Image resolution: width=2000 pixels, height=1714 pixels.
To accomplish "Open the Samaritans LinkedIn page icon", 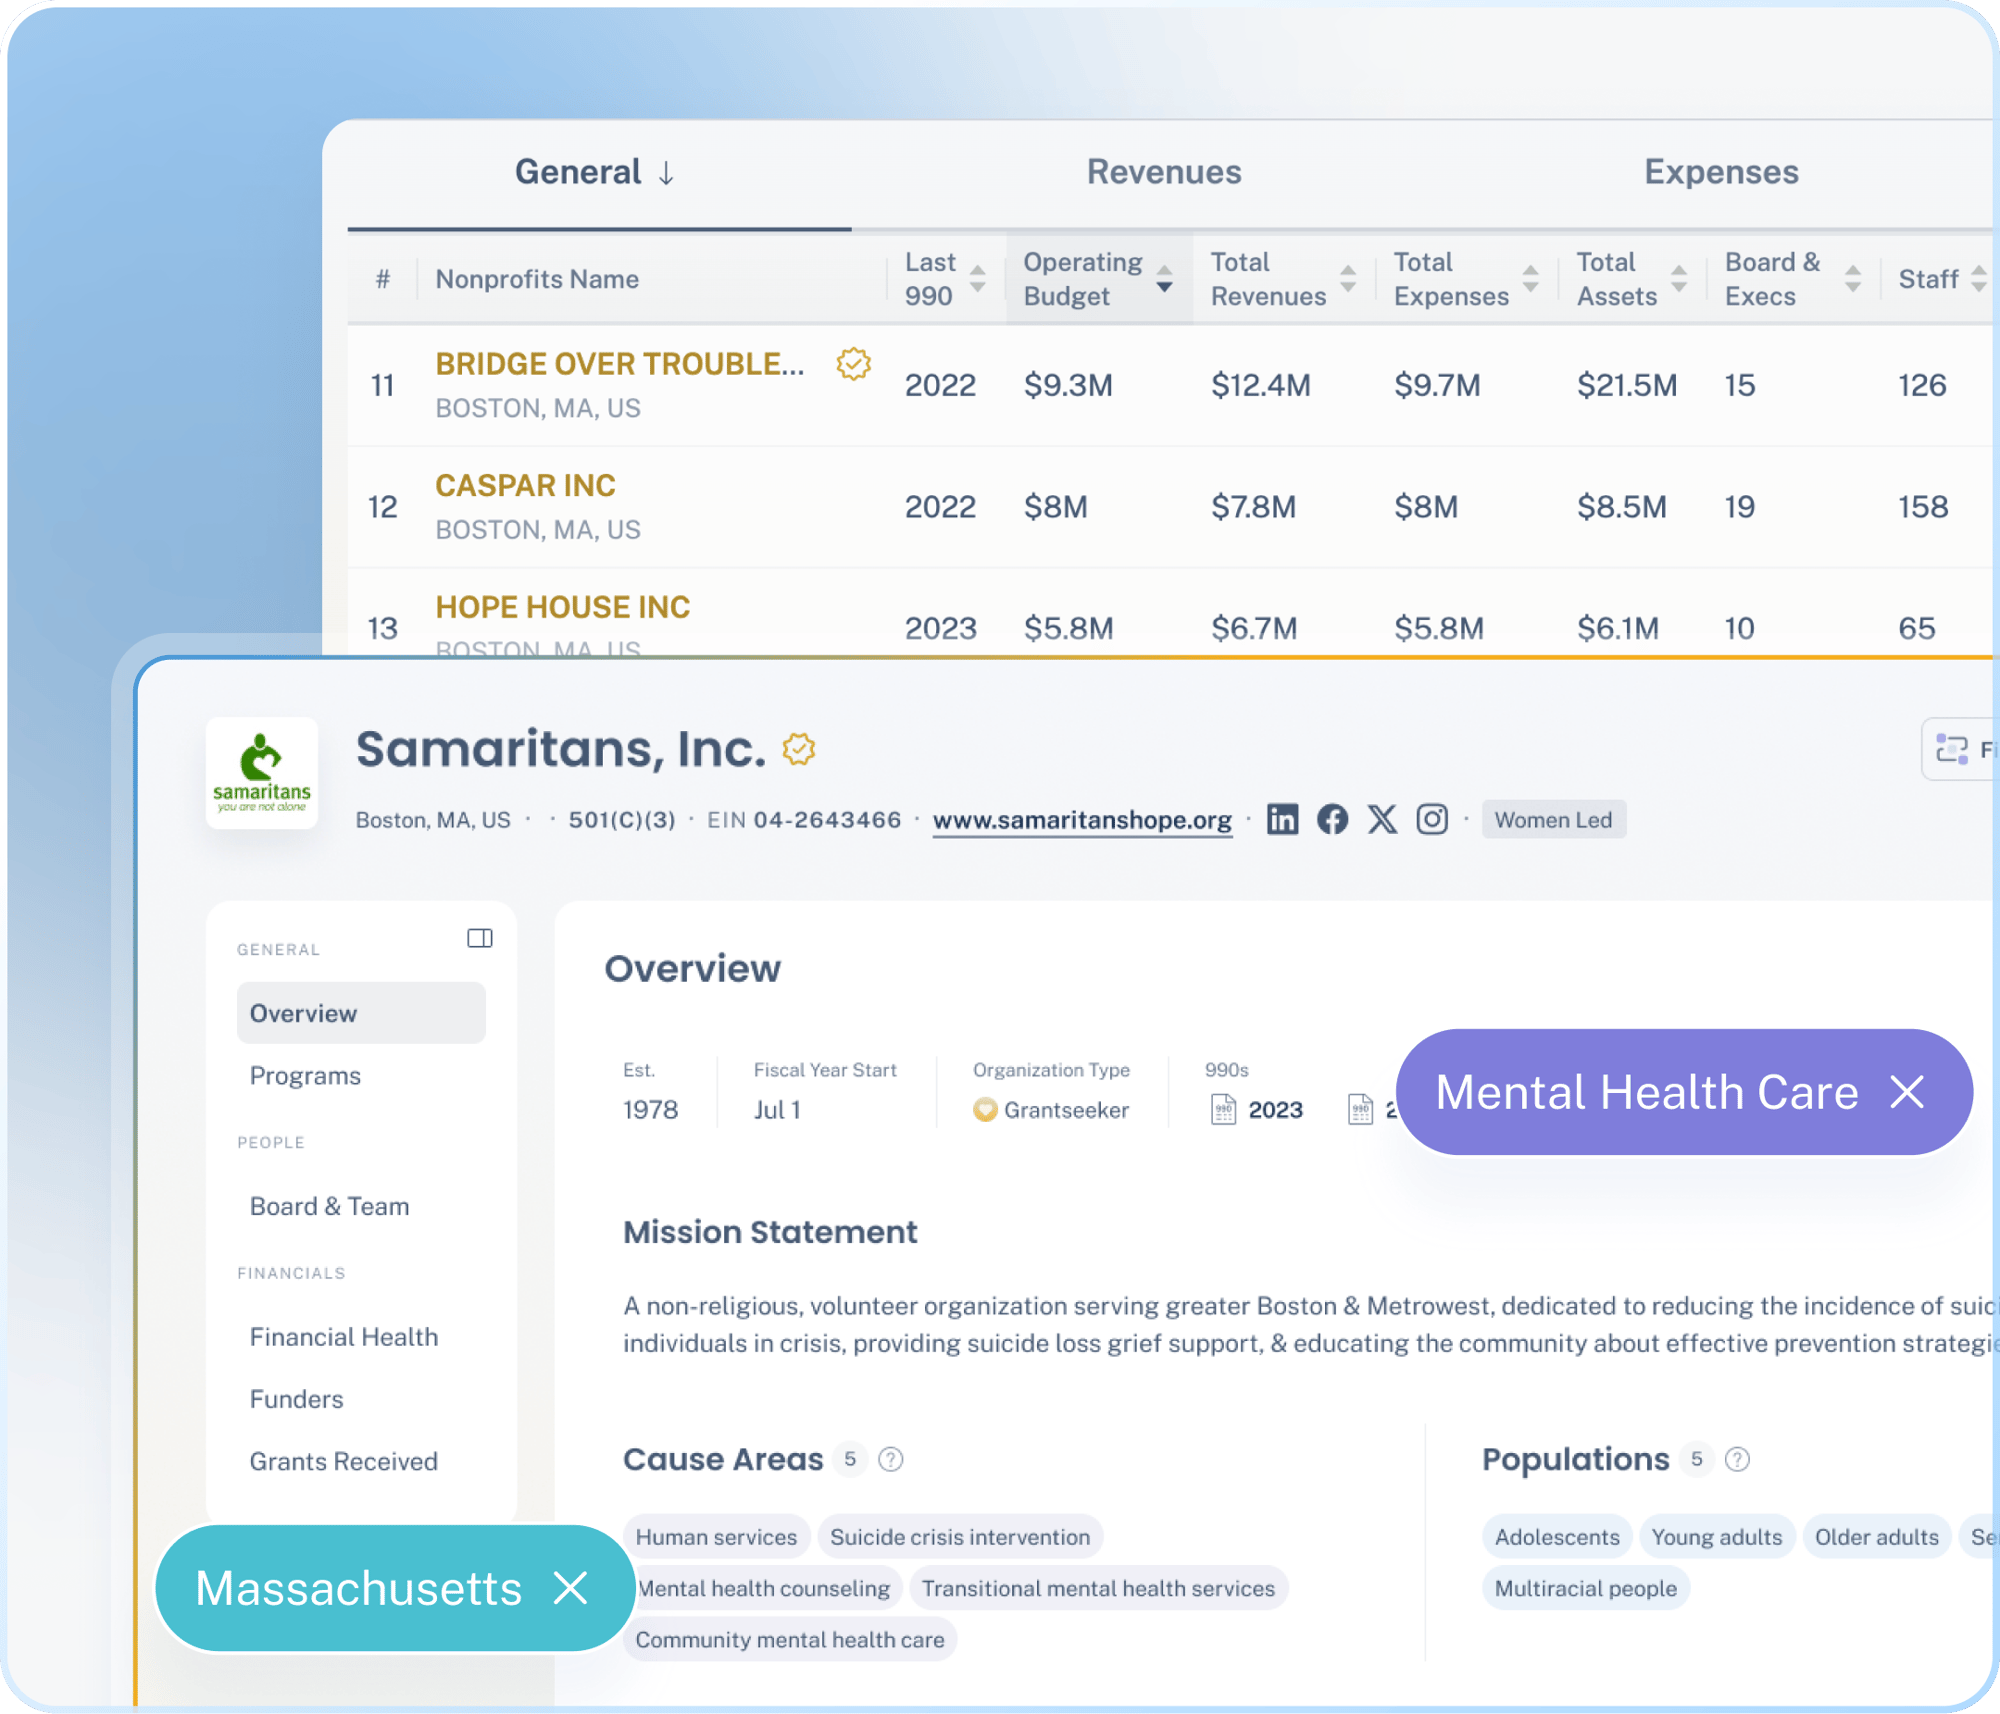I will click(1282, 819).
